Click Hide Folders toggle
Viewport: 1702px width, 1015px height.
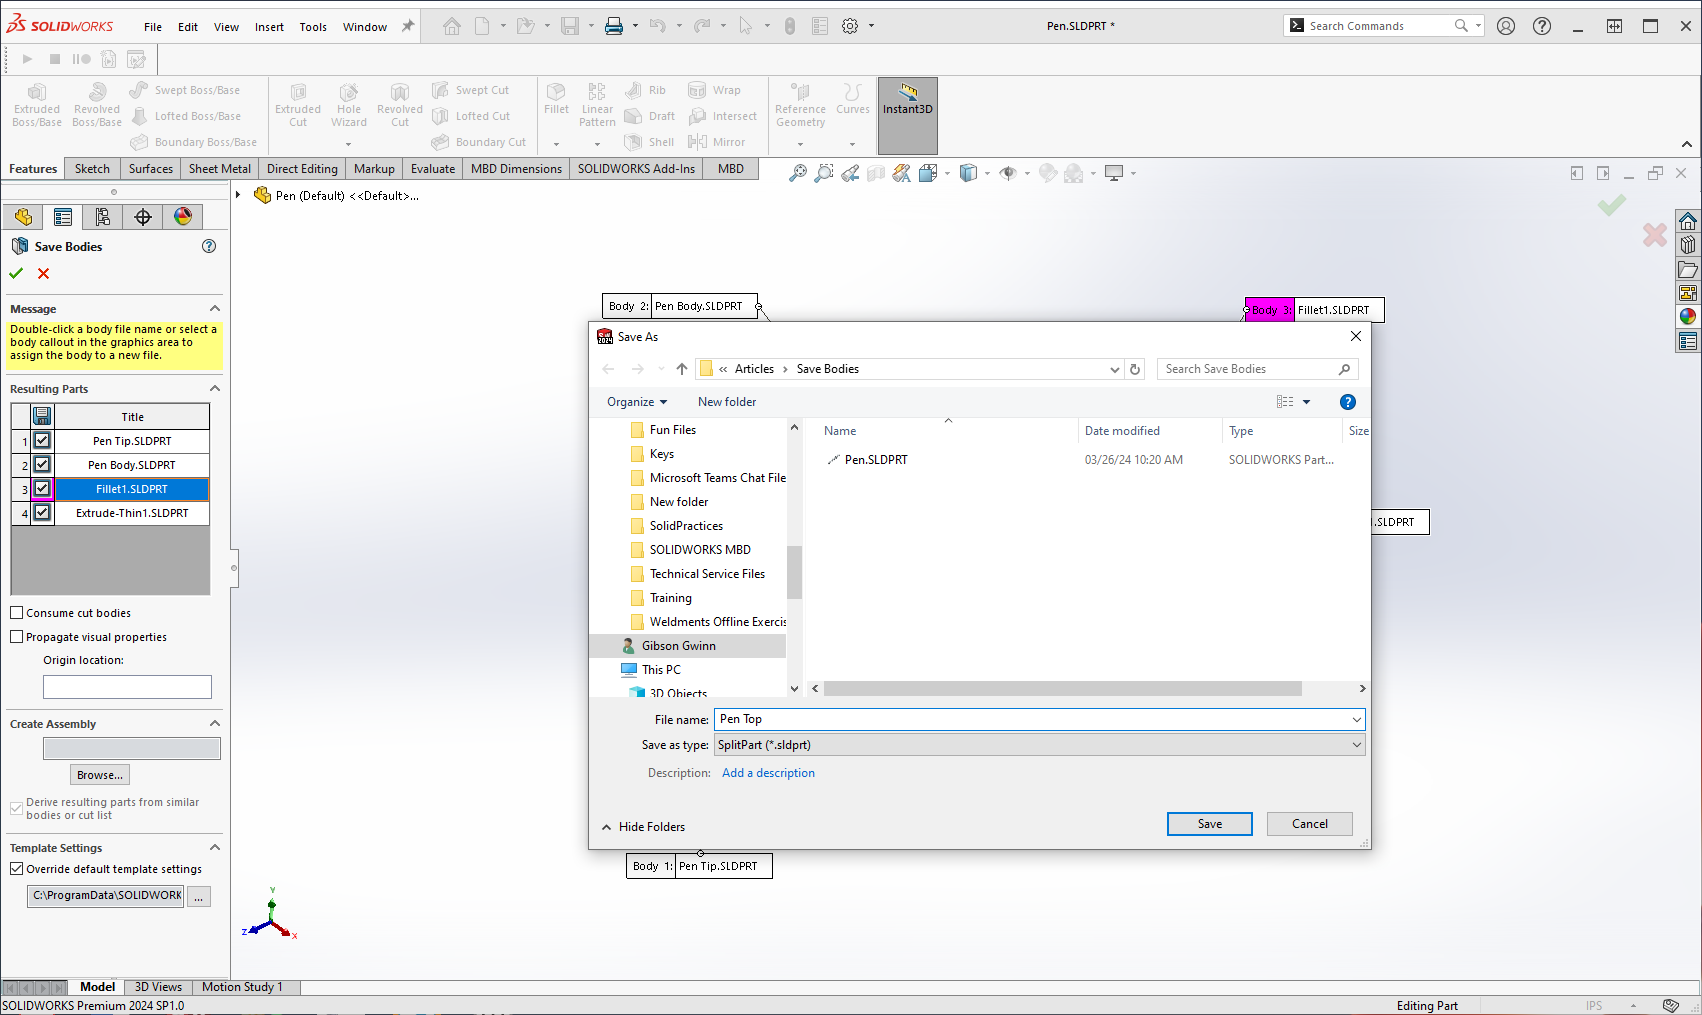point(643,827)
